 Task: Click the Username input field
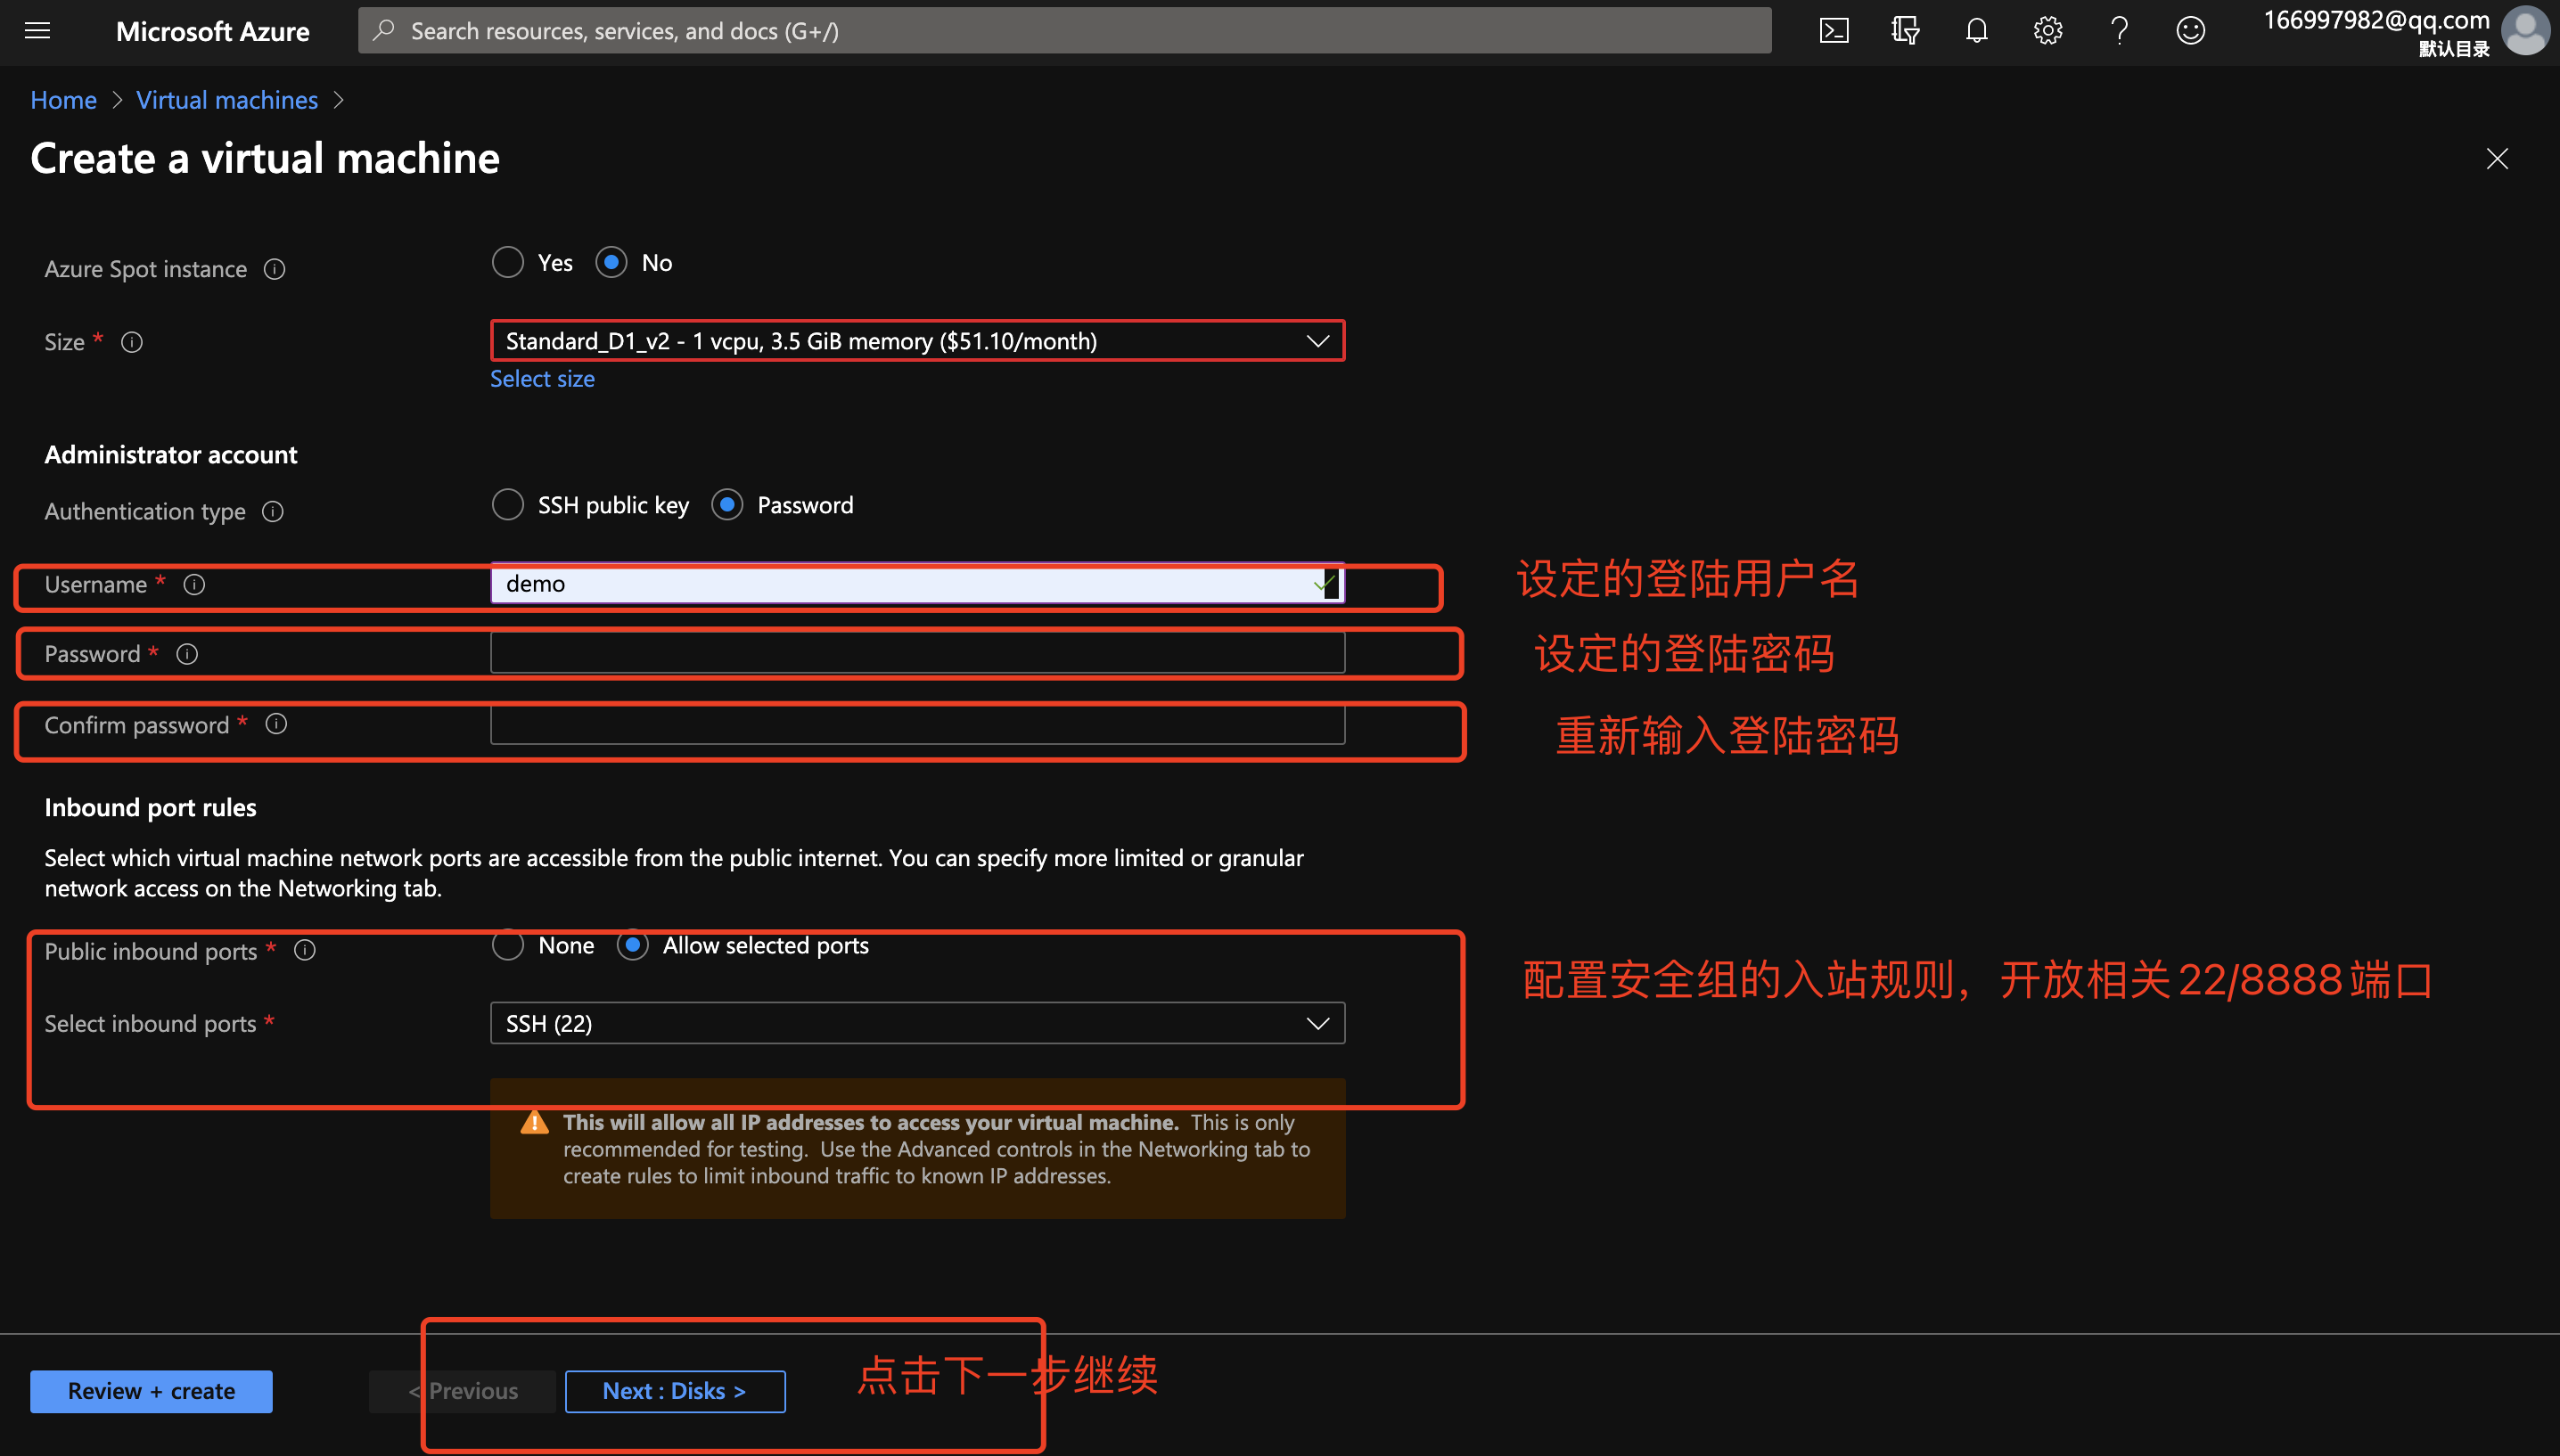coord(917,583)
